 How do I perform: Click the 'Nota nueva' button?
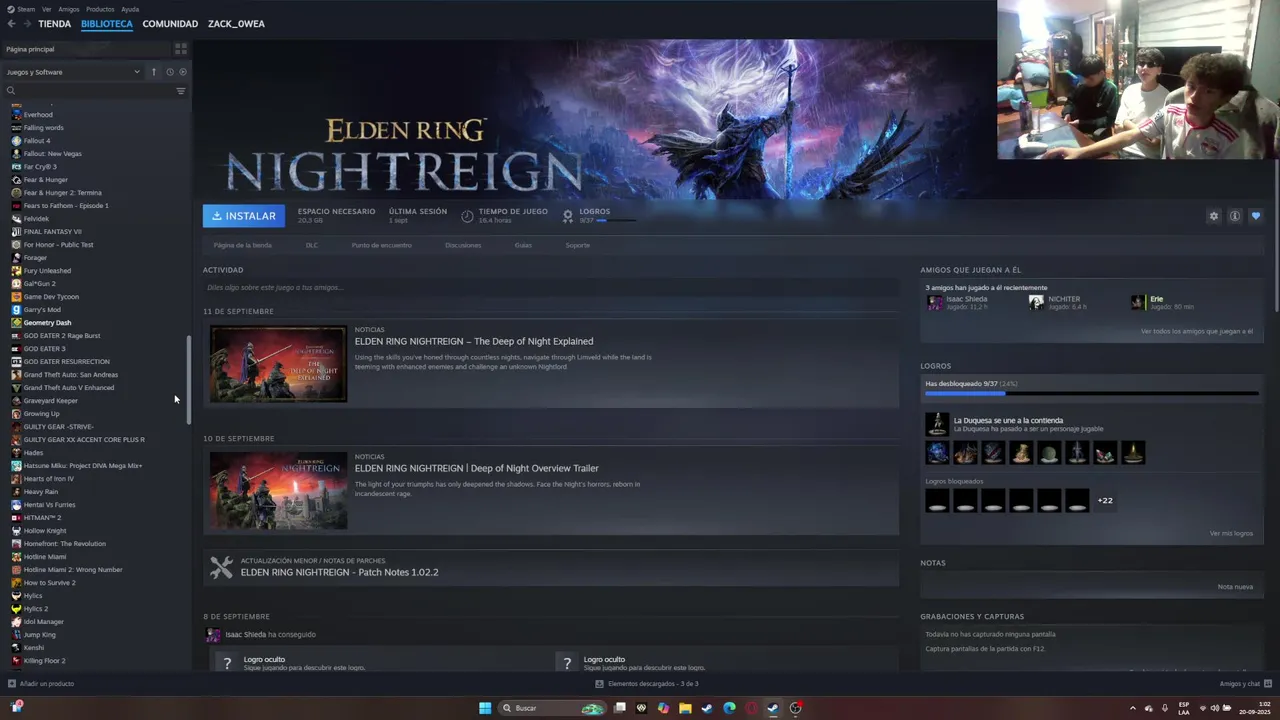click(x=1235, y=587)
